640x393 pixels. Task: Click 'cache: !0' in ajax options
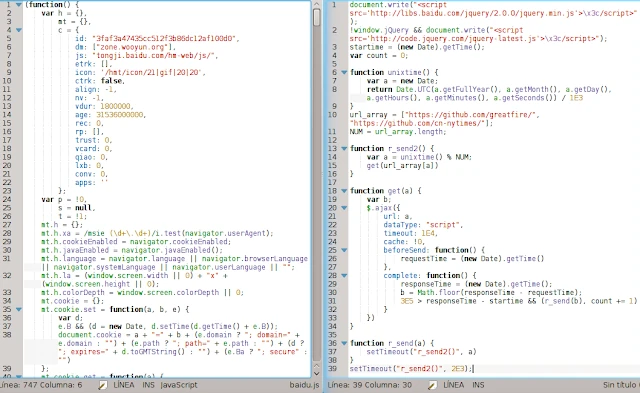click(404, 242)
